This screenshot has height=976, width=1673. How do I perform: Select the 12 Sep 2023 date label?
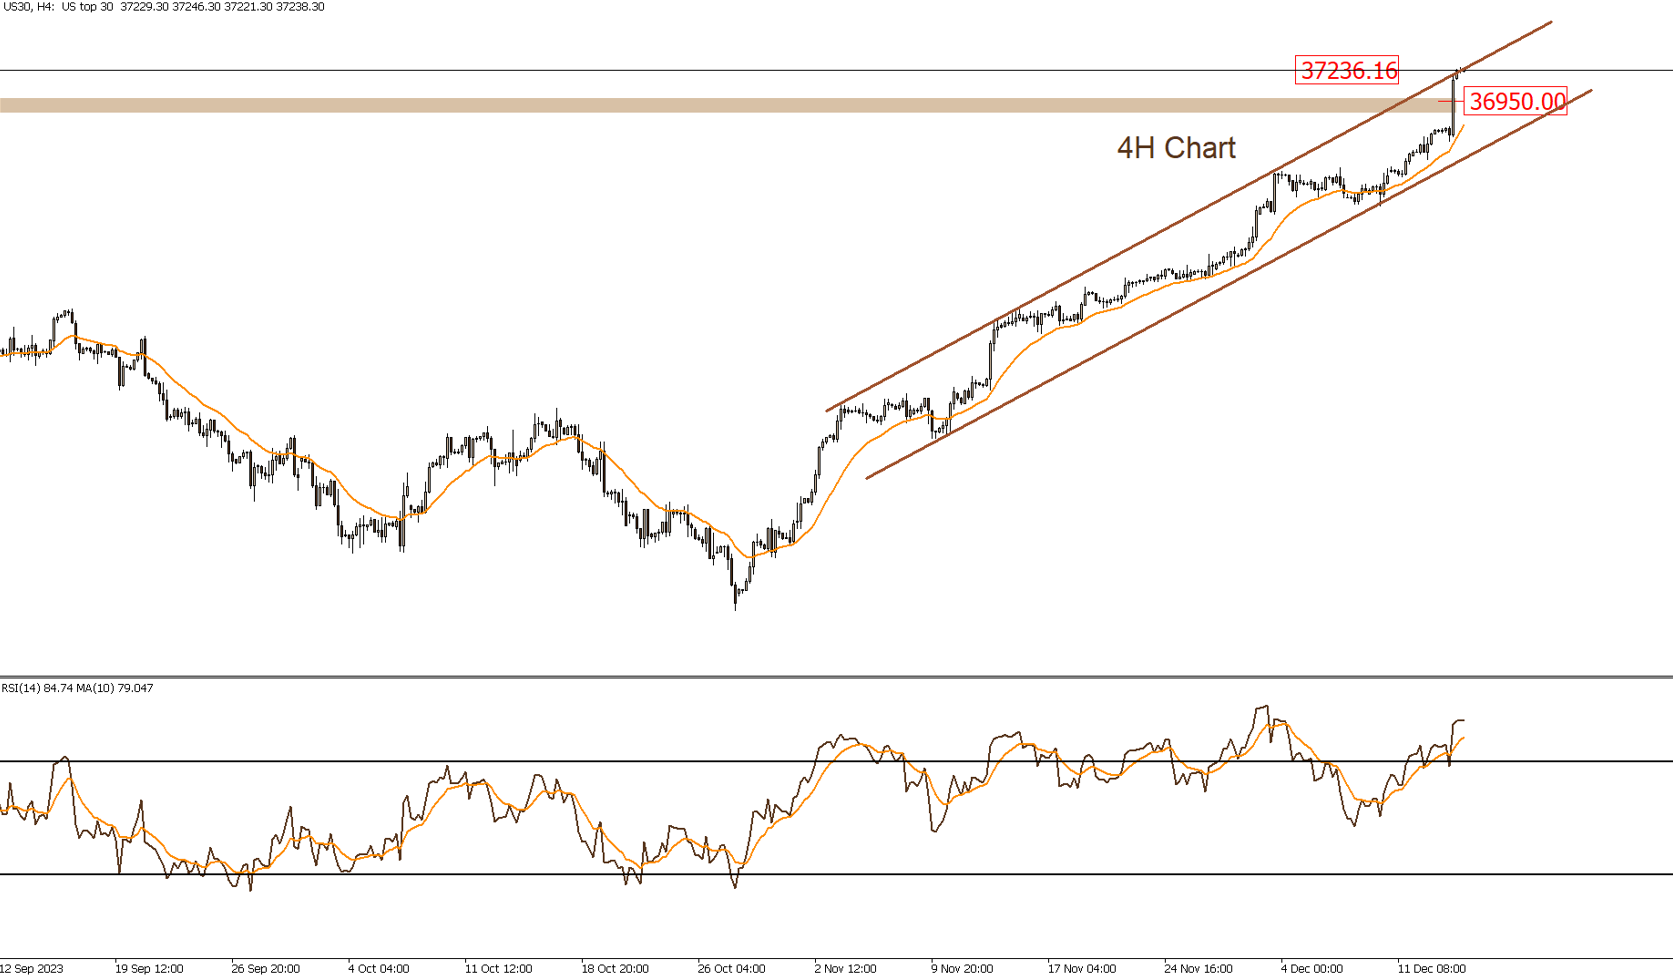[31, 968]
